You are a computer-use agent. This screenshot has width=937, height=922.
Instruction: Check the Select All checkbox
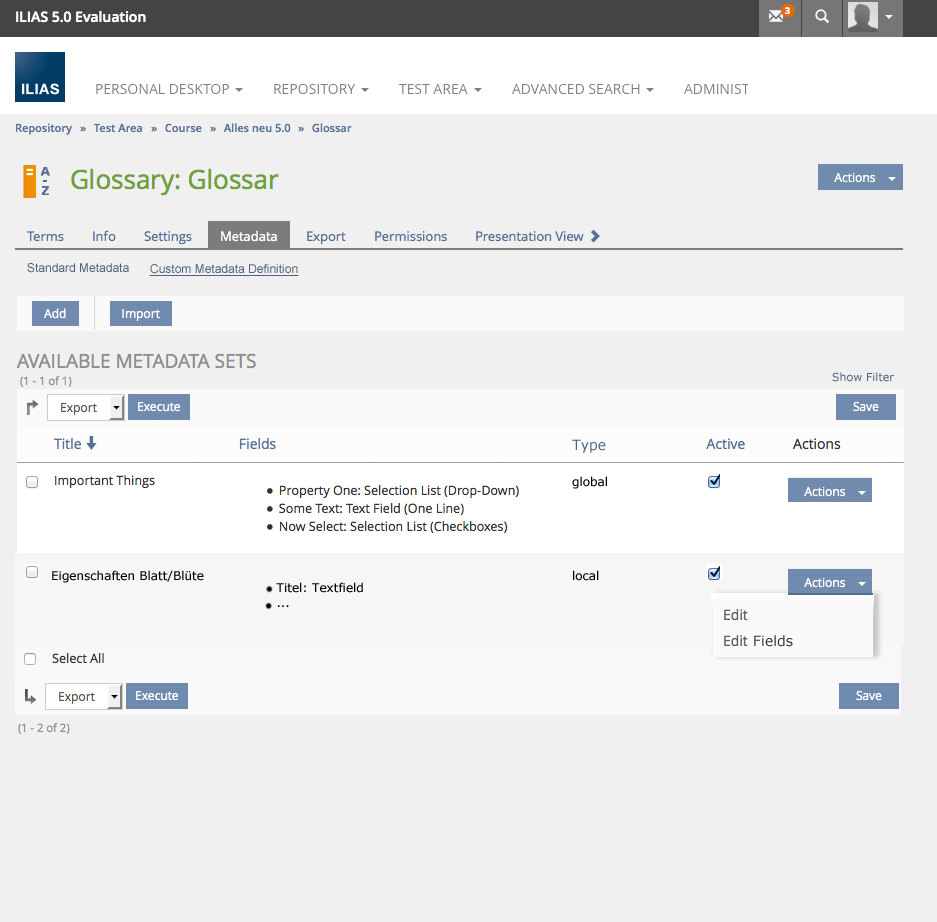30,659
